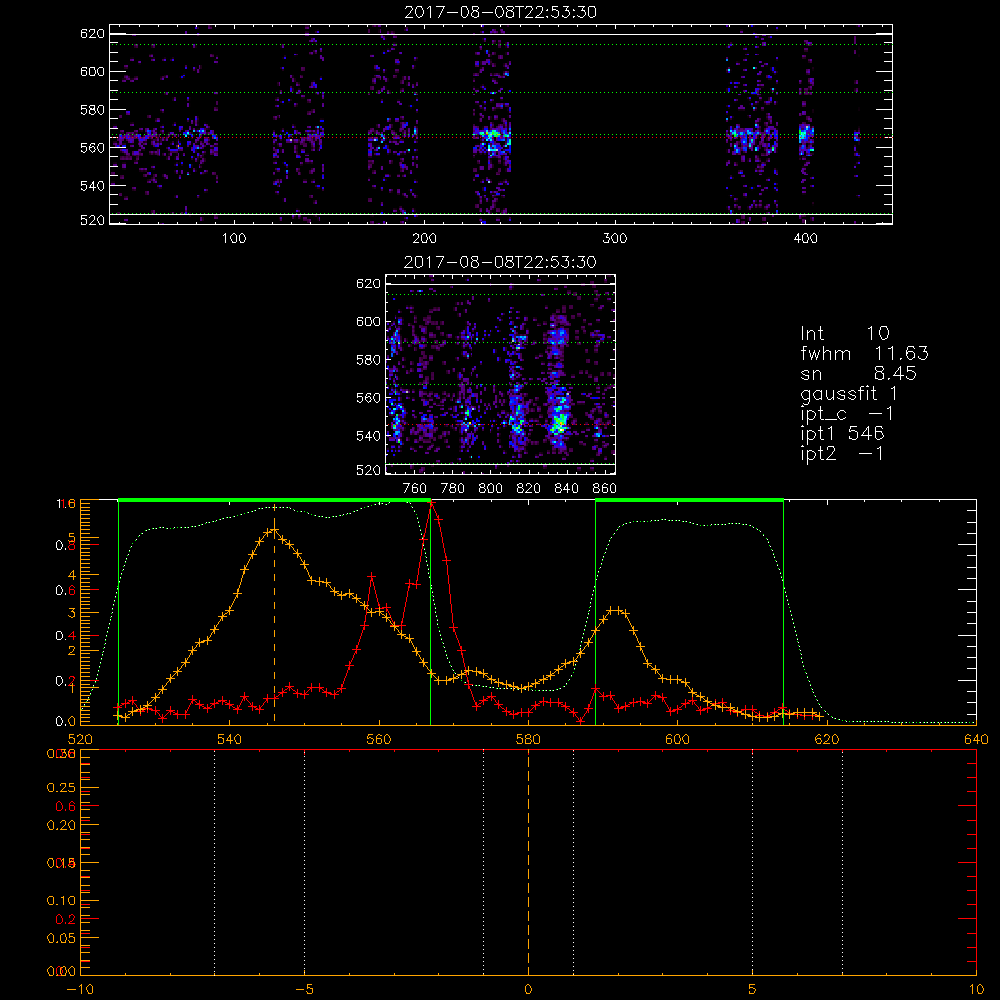
Task: Open the small middle spectrogram image
Action: [x=501, y=375]
